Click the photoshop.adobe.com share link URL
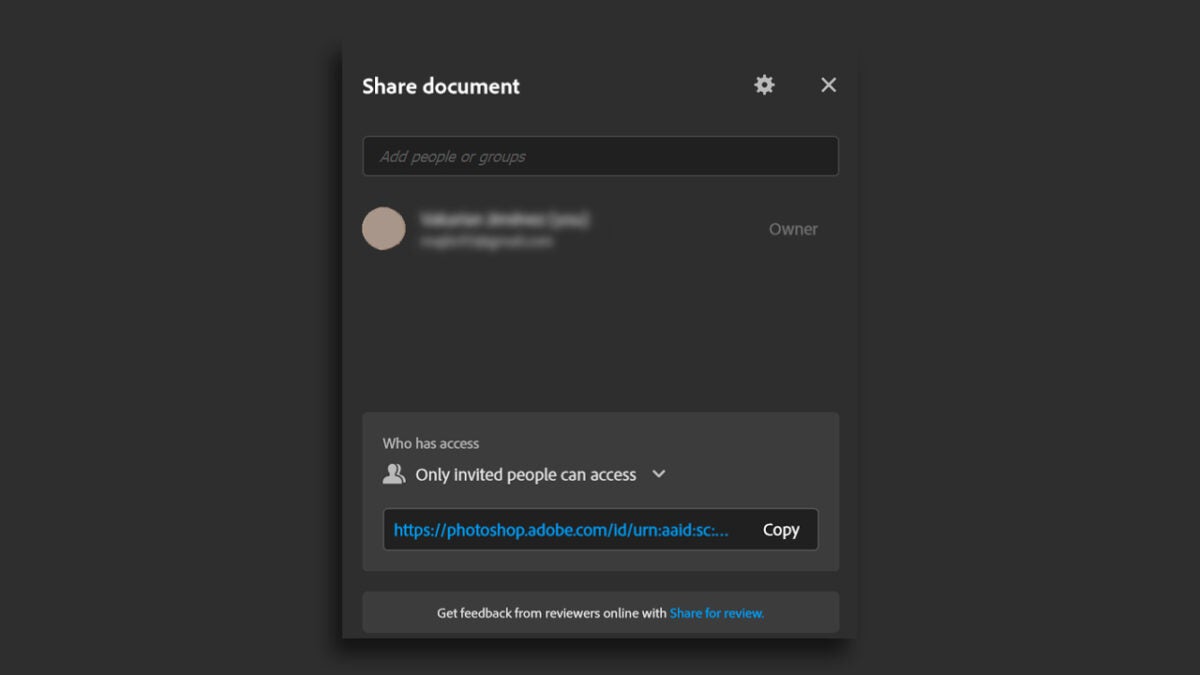Viewport: 1200px width, 675px height. point(561,530)
